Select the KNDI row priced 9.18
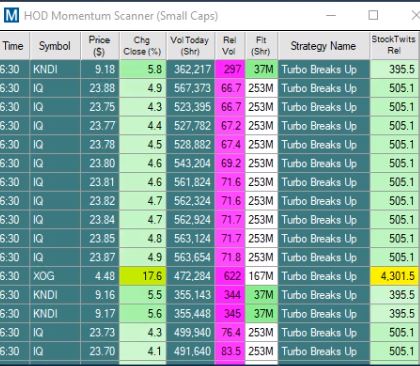 (x=209, y=69)
